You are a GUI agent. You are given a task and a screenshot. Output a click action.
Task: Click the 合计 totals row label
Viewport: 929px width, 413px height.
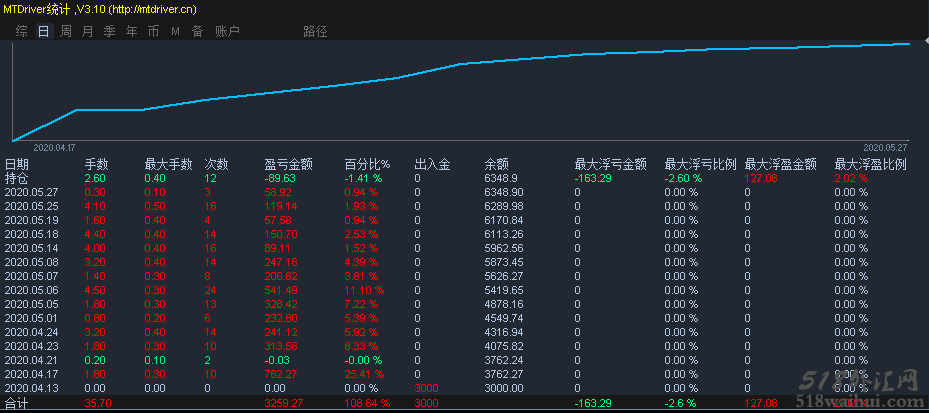(17, 403)
